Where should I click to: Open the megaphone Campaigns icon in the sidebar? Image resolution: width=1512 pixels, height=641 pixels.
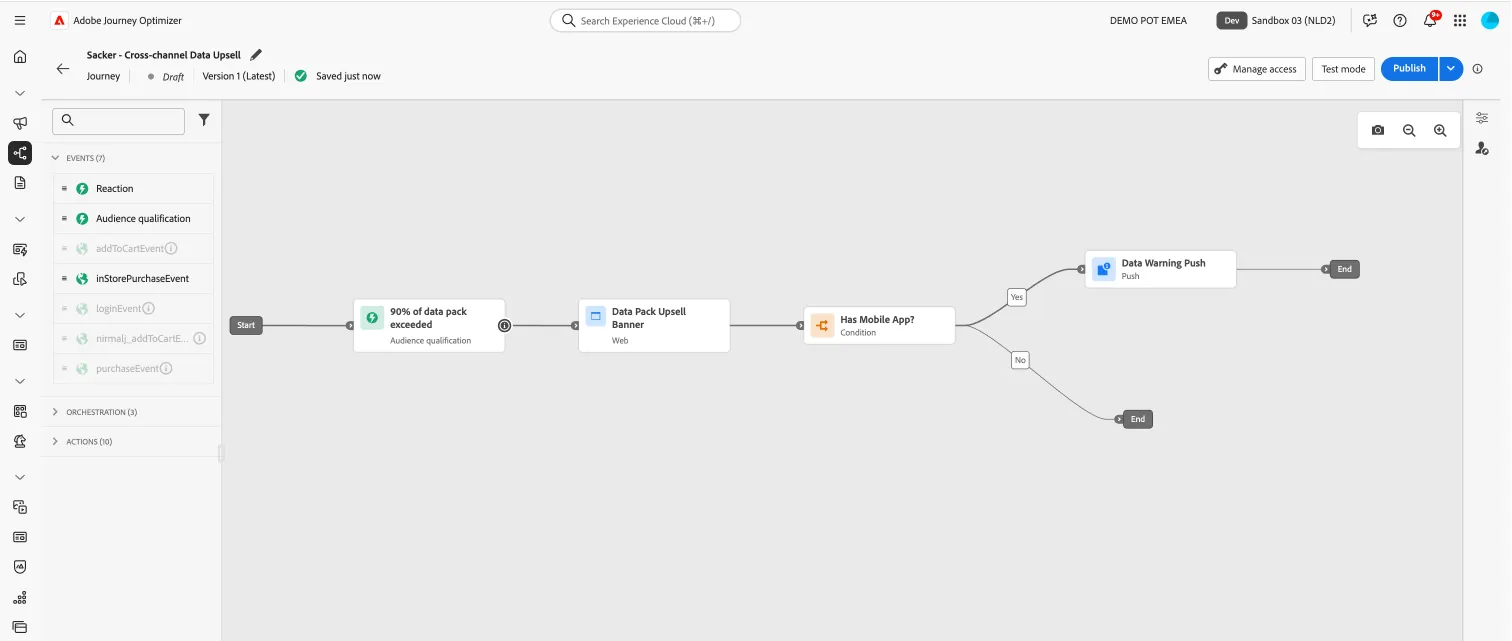(x=20, y=123)
